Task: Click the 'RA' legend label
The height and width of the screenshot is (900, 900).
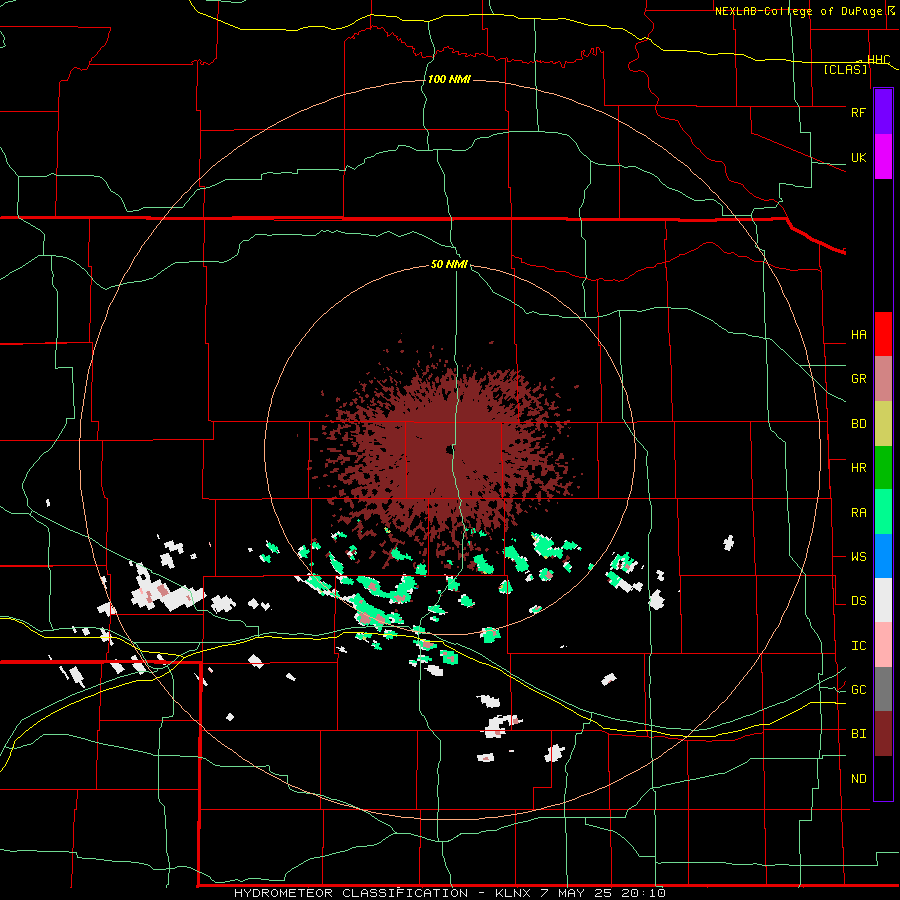Action: point(859,513)
